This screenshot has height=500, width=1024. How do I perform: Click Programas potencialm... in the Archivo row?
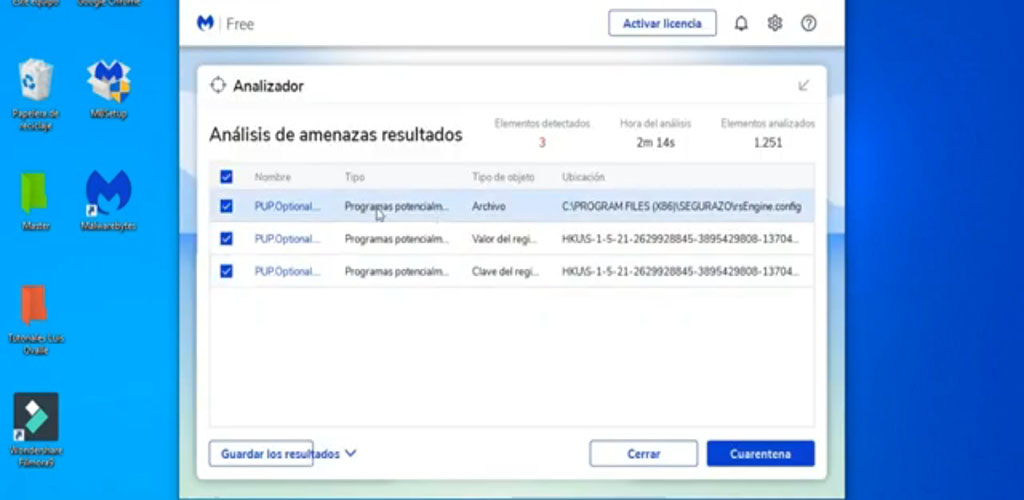[x=397, y=206]
